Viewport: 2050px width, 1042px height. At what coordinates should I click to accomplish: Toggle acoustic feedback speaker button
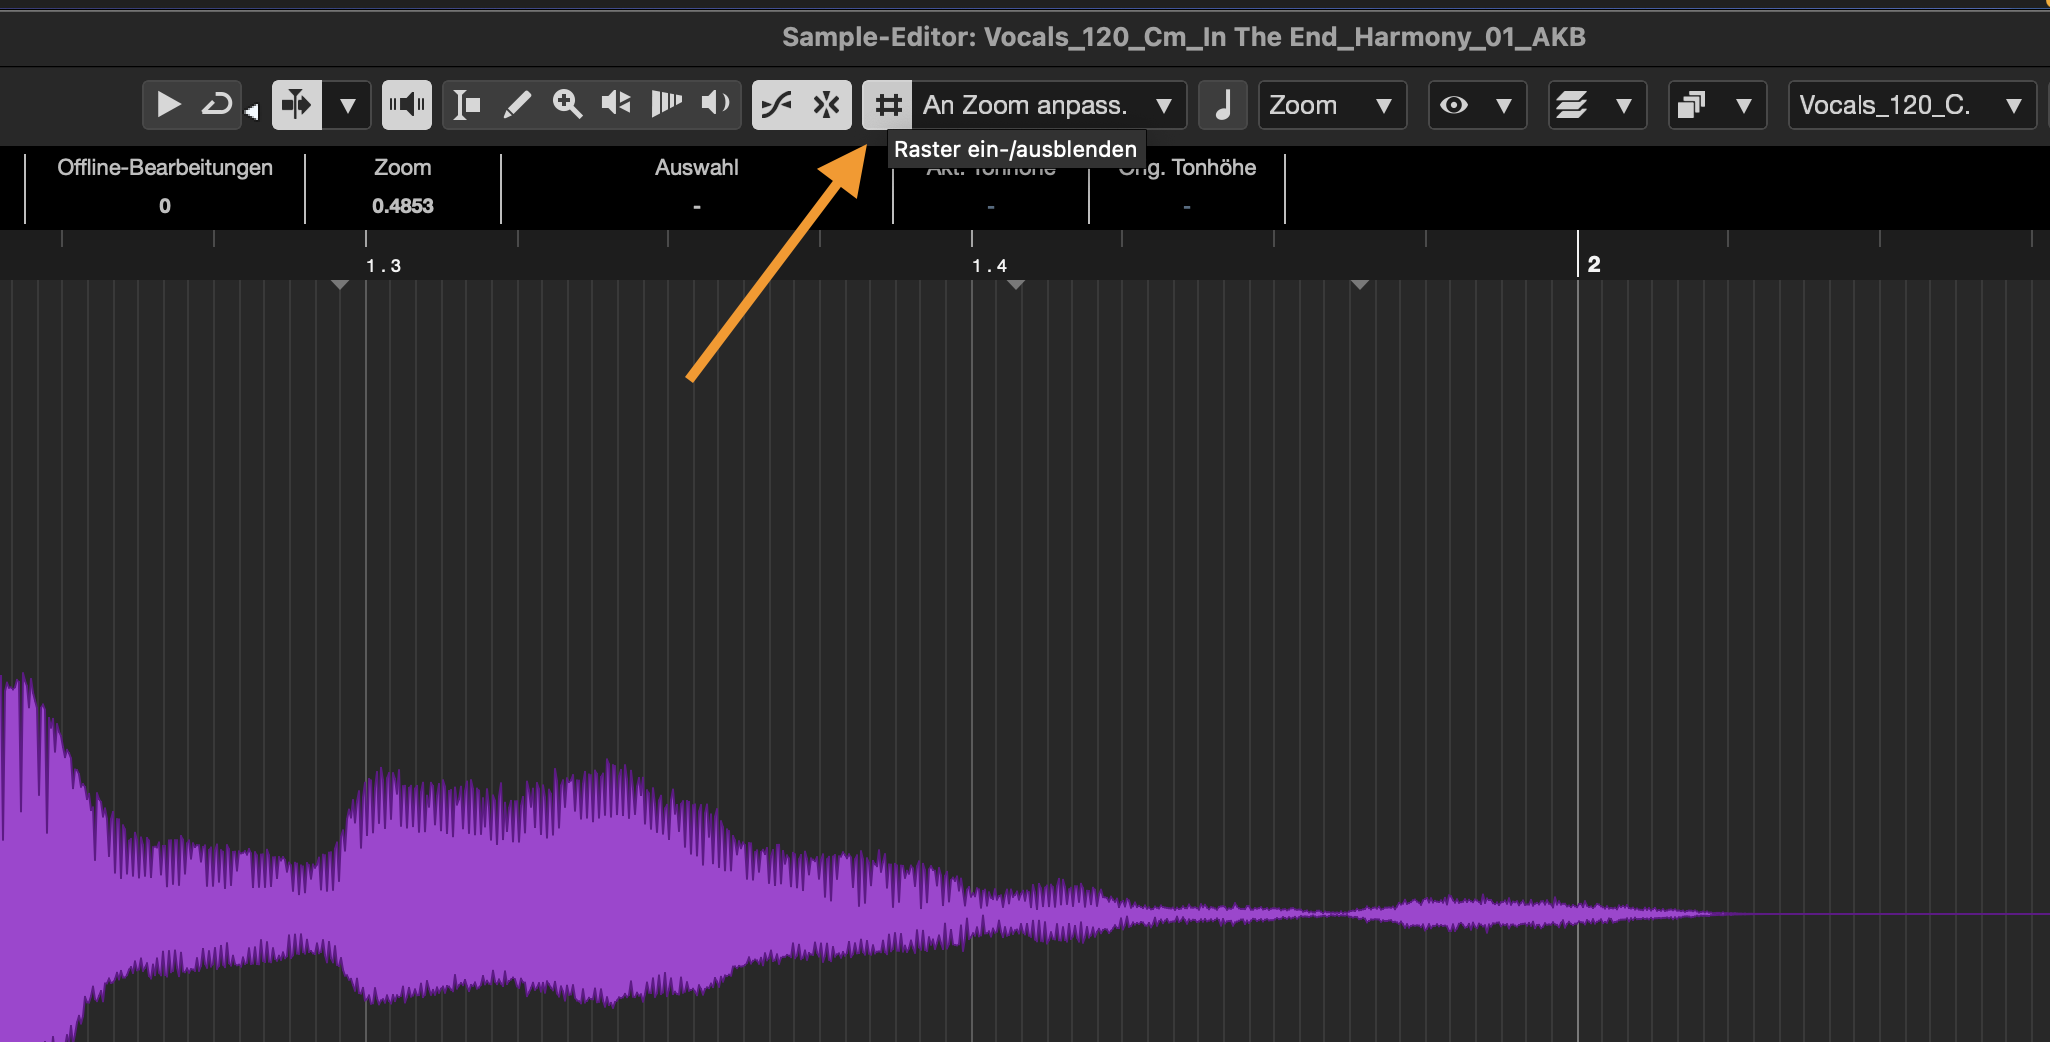click(x=407, y=105)
